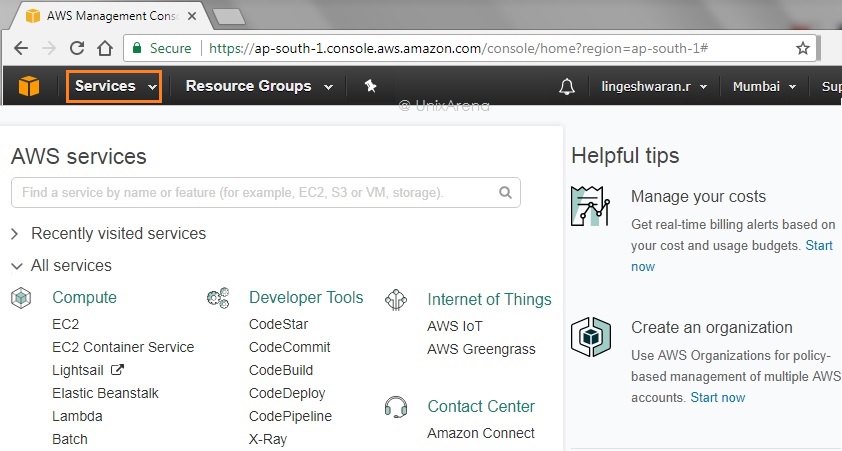Open the notifications bell icon
Image resolution: width=842 pixels, height=451 pixels.
coord(567,87)
